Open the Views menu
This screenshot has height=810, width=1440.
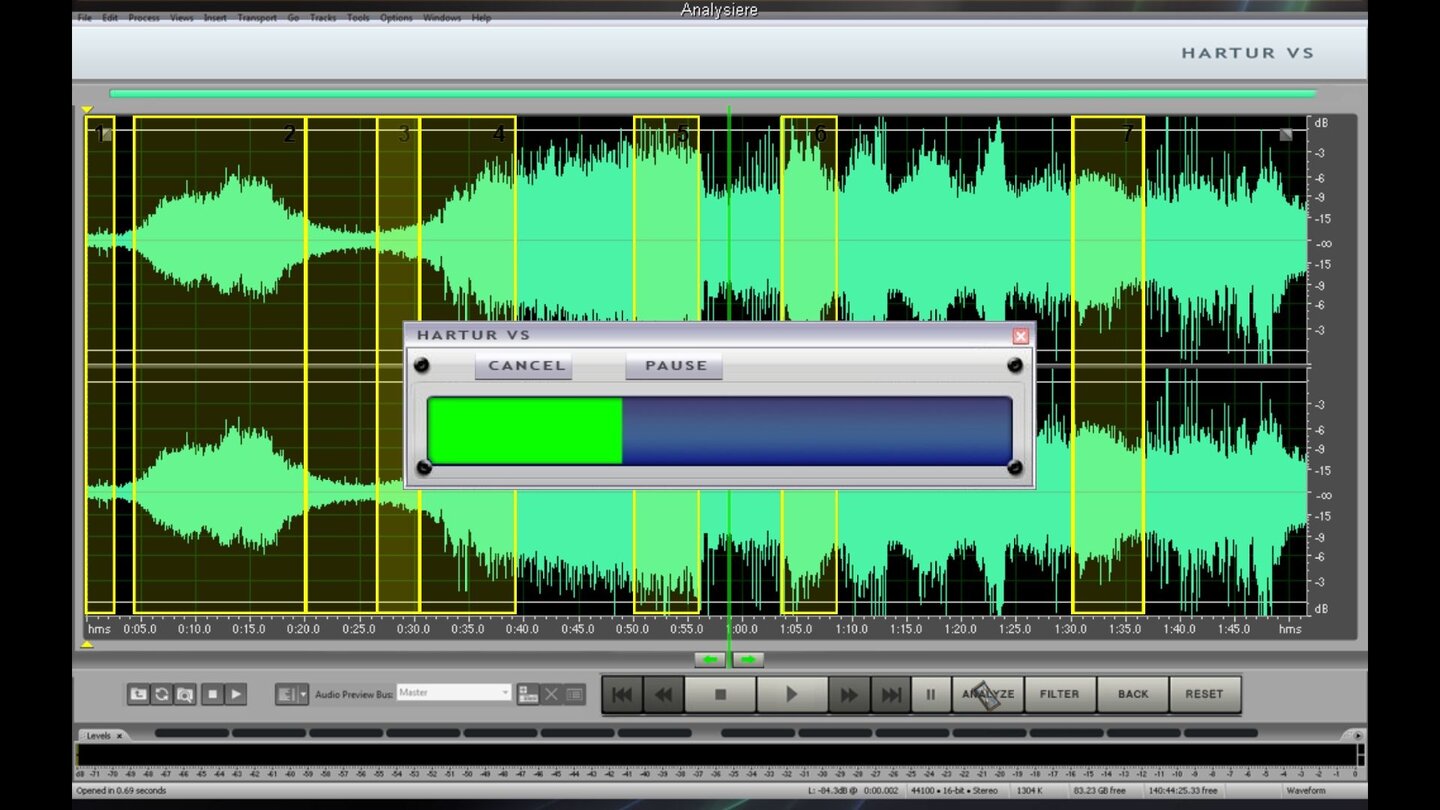182,18
